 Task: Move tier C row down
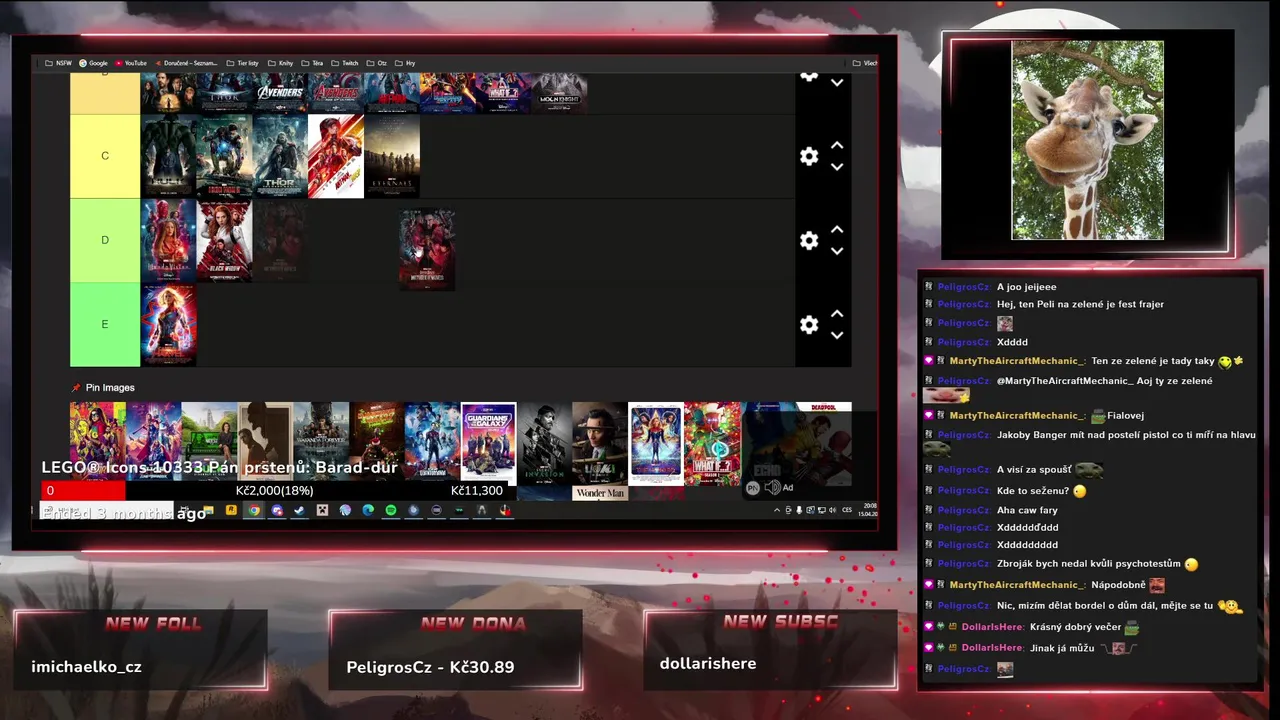click(837, 167)
